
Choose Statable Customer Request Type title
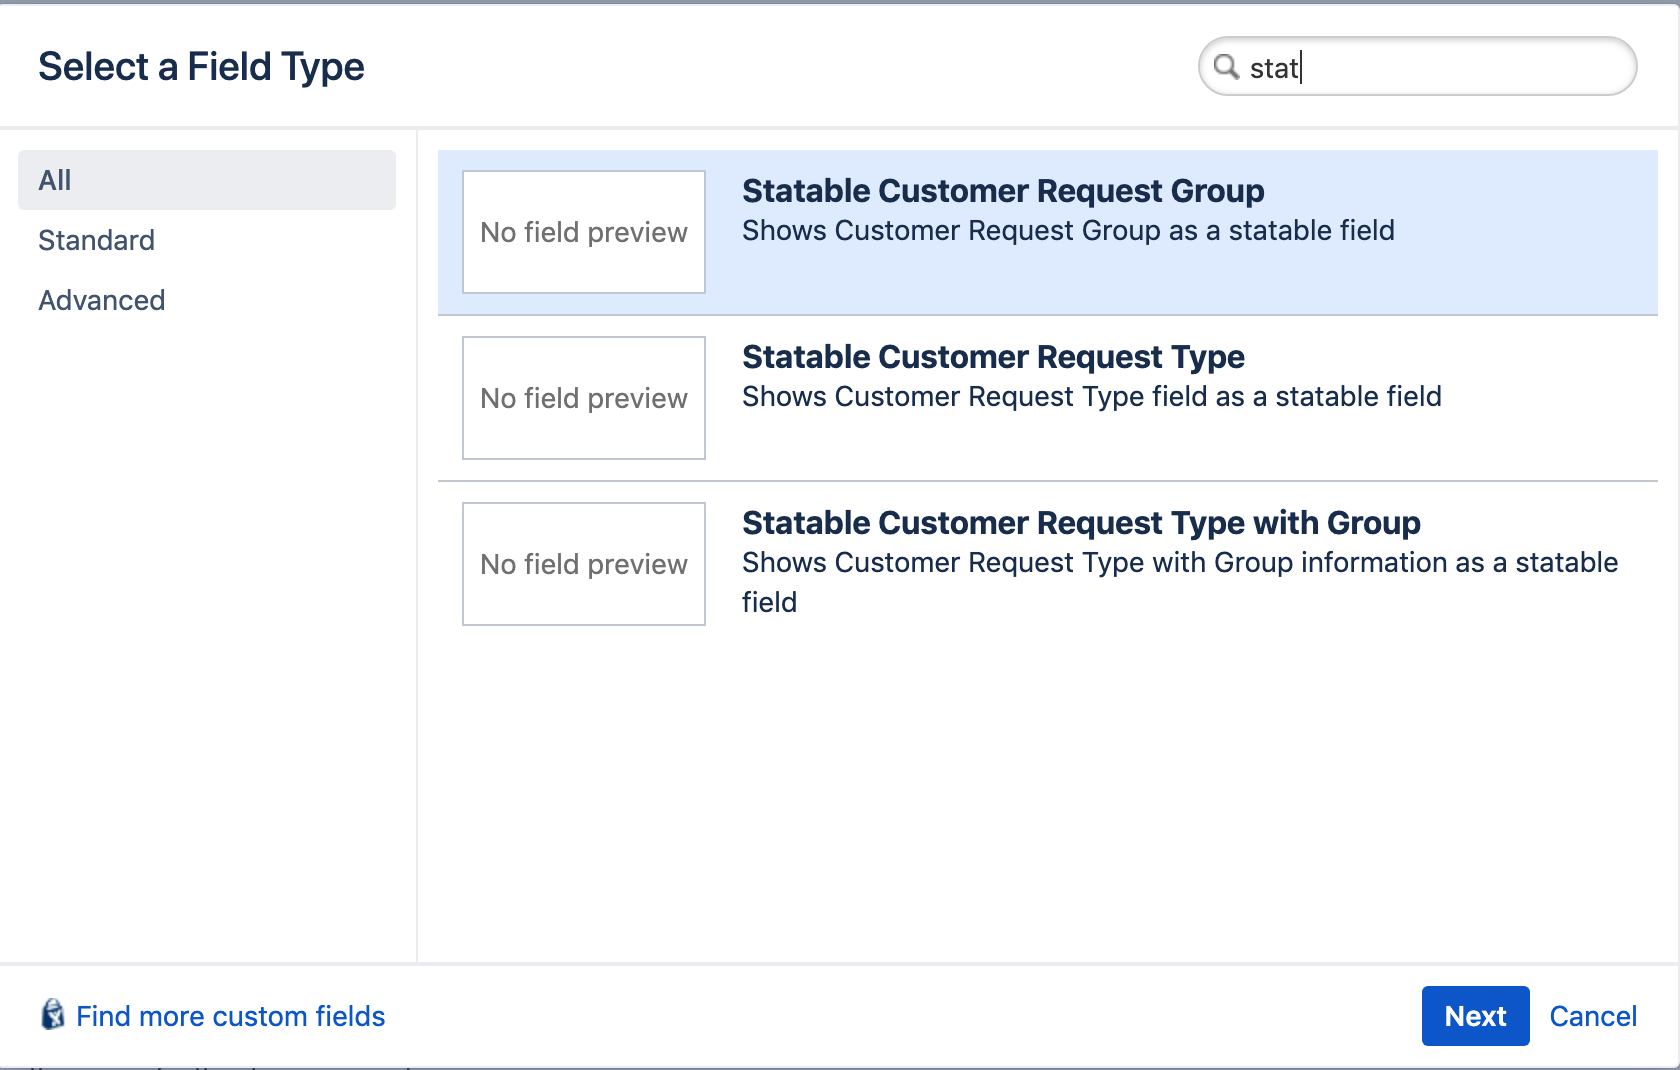pos(993,356)
